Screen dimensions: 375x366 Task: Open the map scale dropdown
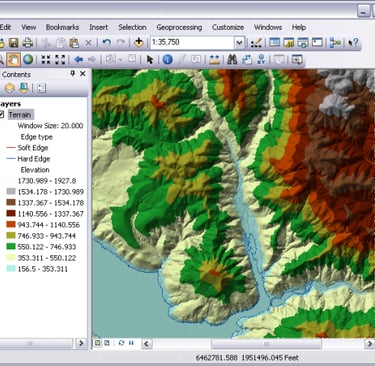pyautogui.click(x=239, y=43)
